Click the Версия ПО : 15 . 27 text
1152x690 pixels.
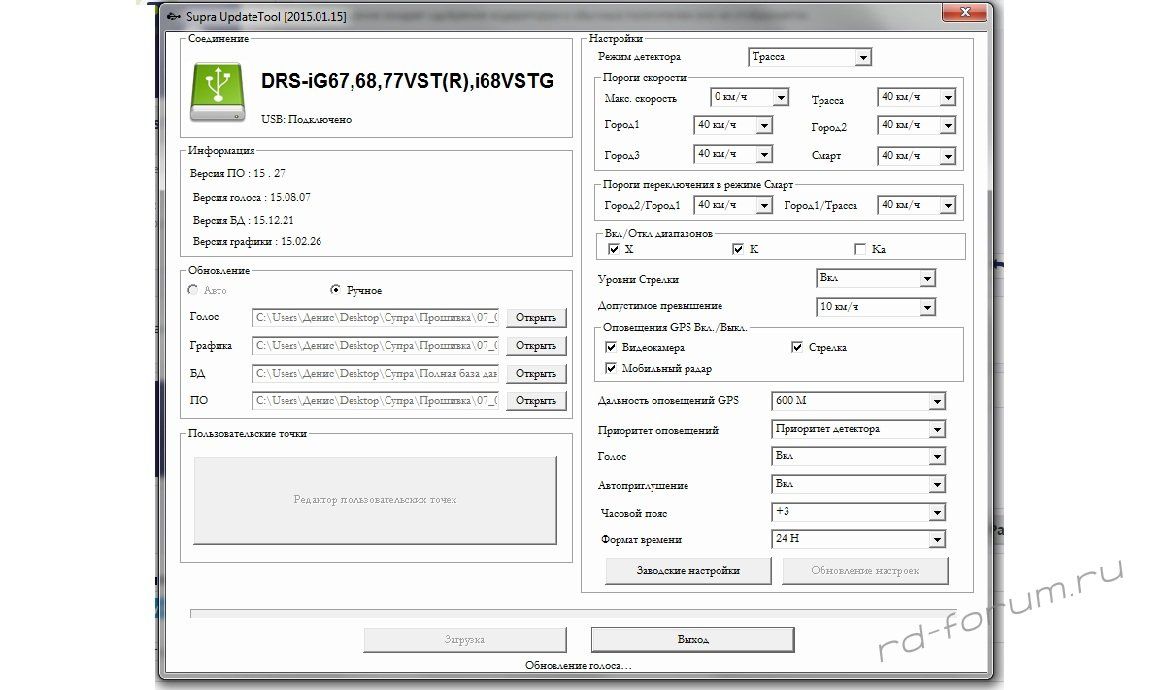(237, 173)
